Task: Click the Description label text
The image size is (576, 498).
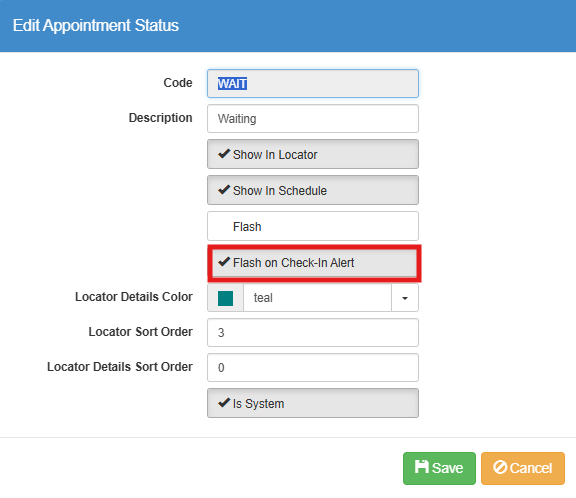Action: pyautogui.click(x=160, y=118)
